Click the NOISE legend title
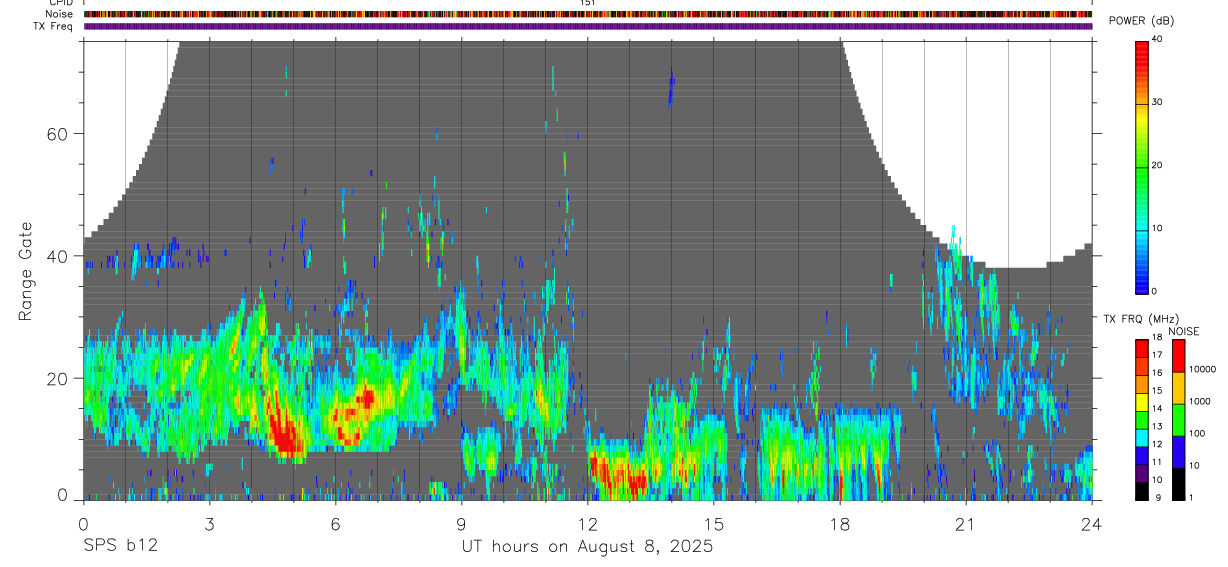Screen dimensions: 1228x567 click(1184, 332)
